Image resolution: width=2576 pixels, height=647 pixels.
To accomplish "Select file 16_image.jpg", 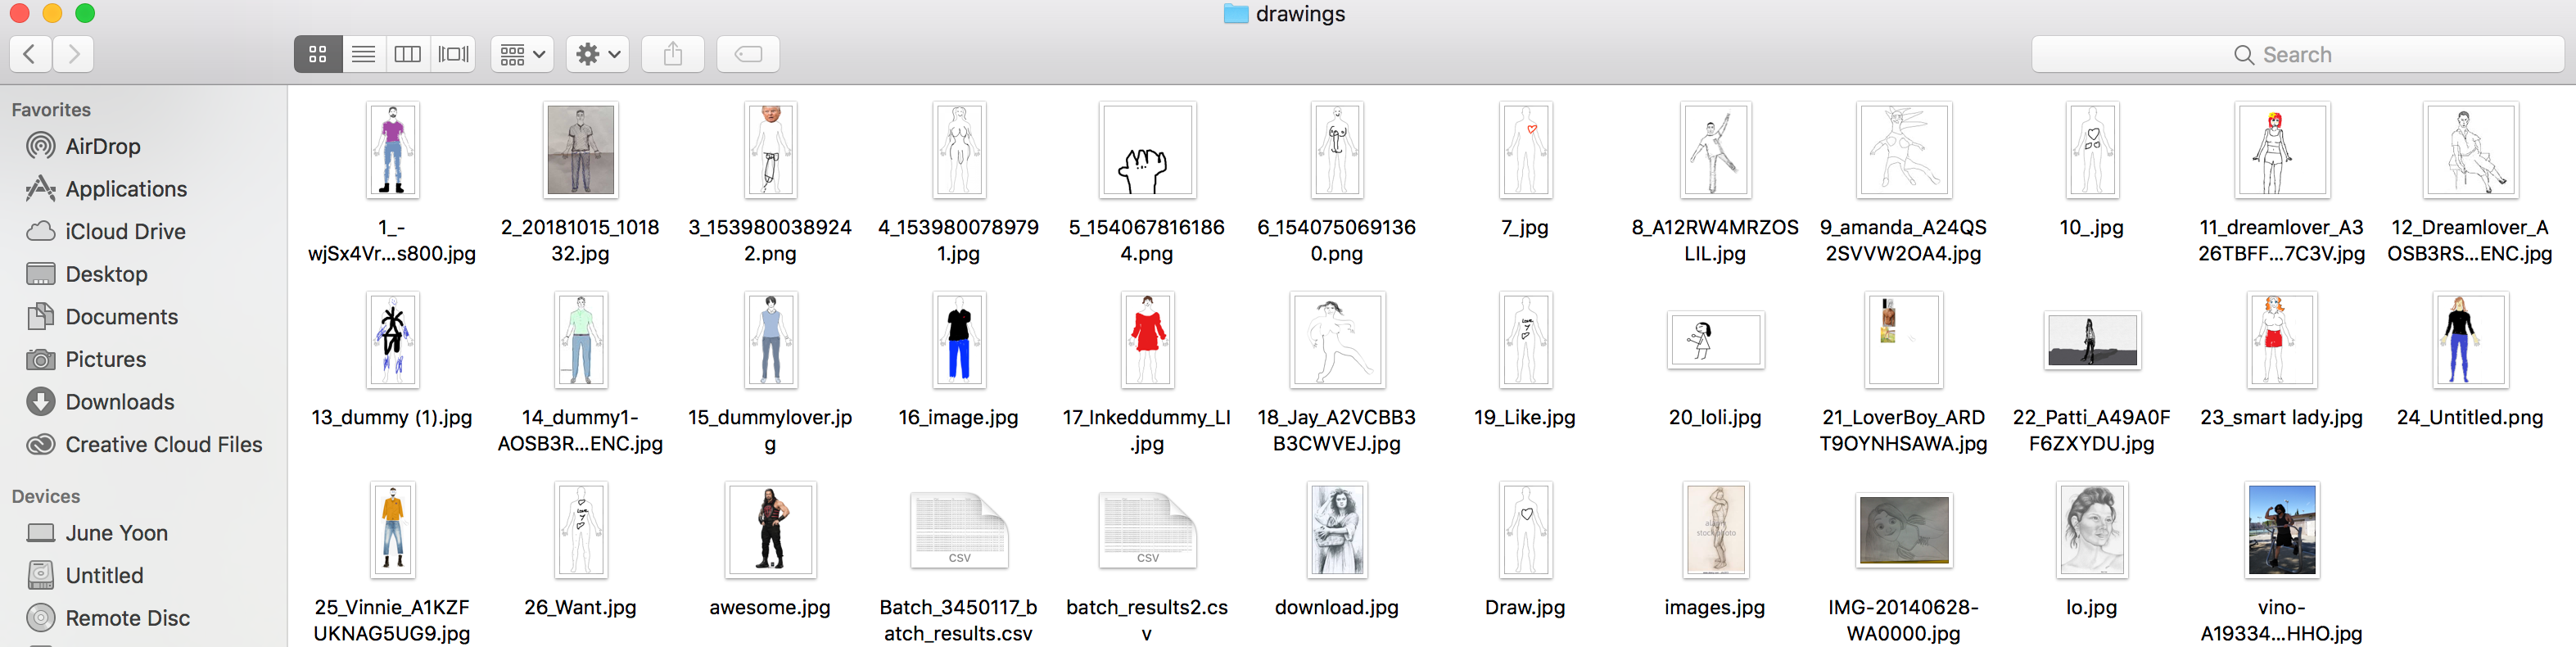I will click(959, 340).
